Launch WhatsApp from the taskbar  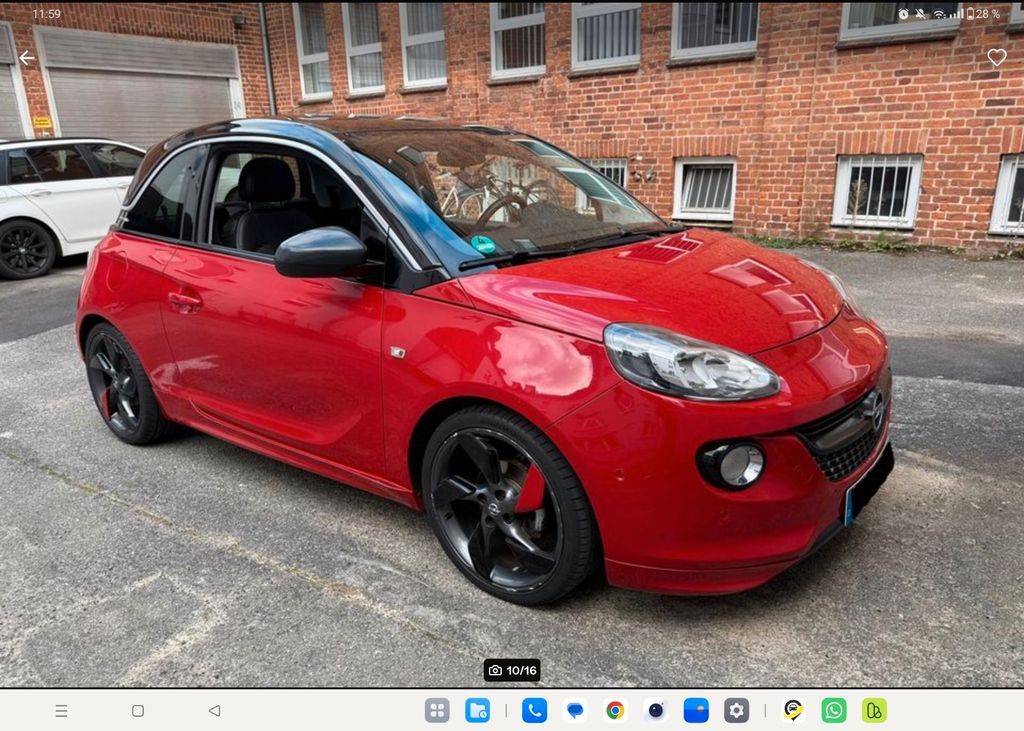tap(833, 710)
